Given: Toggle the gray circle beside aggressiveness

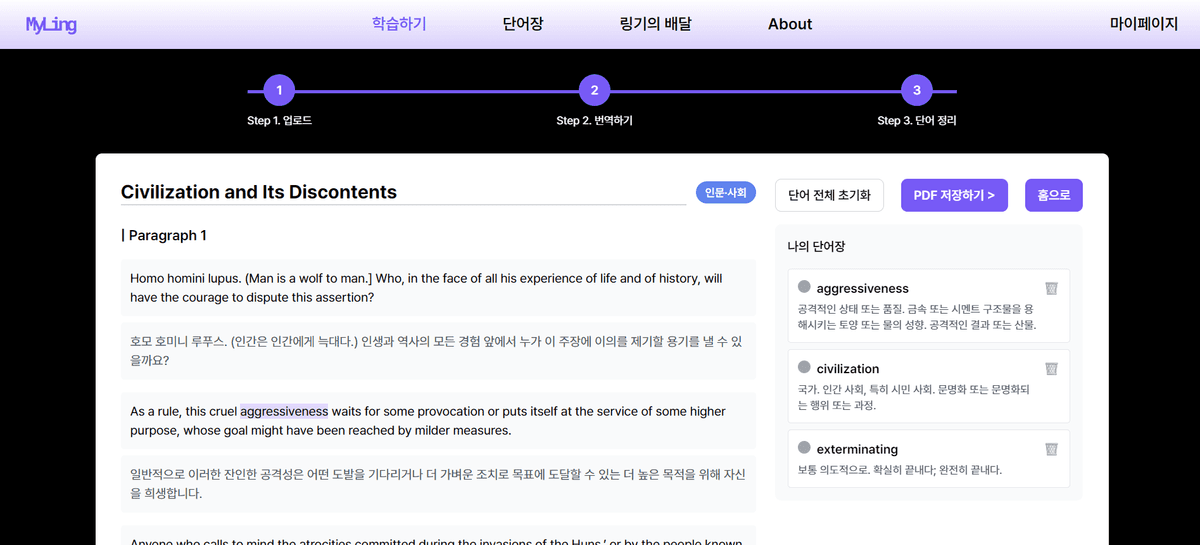Looking at the screenshot, I should pos(804,288).
